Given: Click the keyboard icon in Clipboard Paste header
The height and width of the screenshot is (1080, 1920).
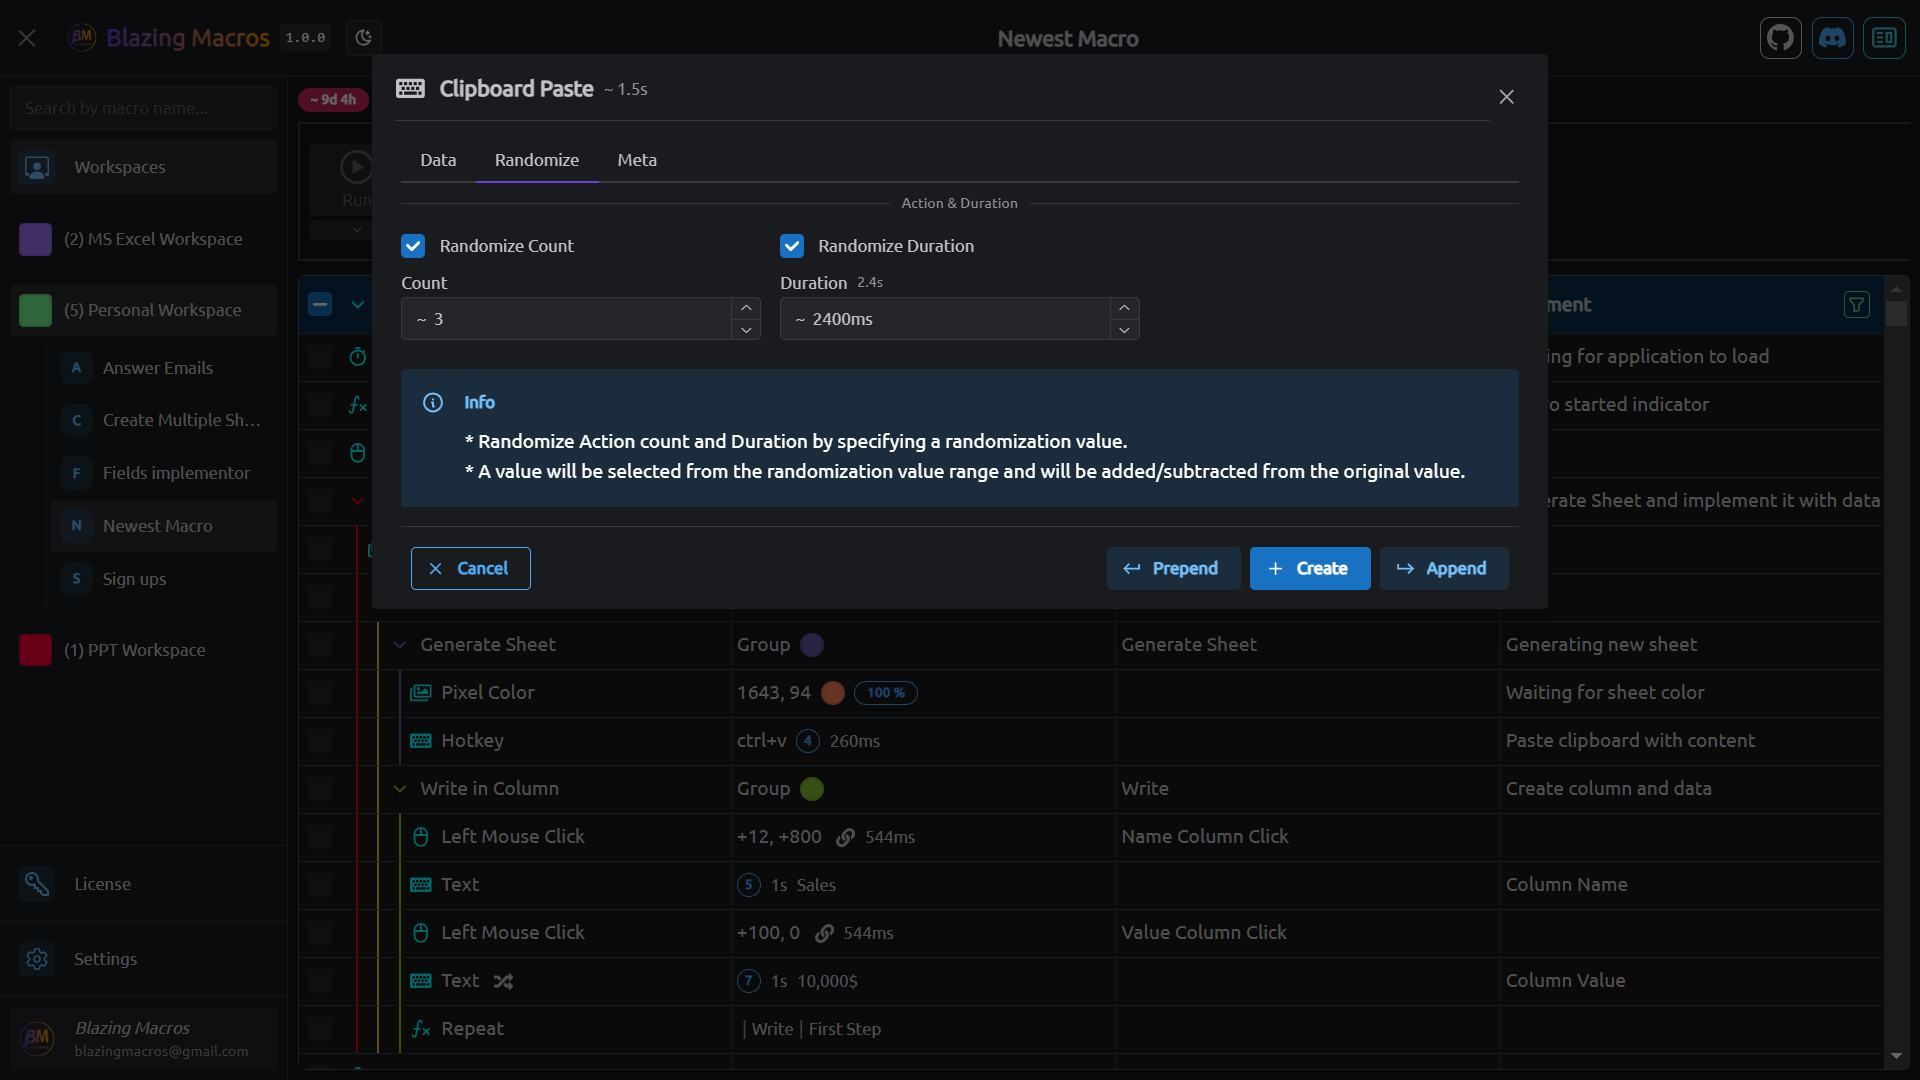Looking at the screenshot, I should [x=410, y=88].
